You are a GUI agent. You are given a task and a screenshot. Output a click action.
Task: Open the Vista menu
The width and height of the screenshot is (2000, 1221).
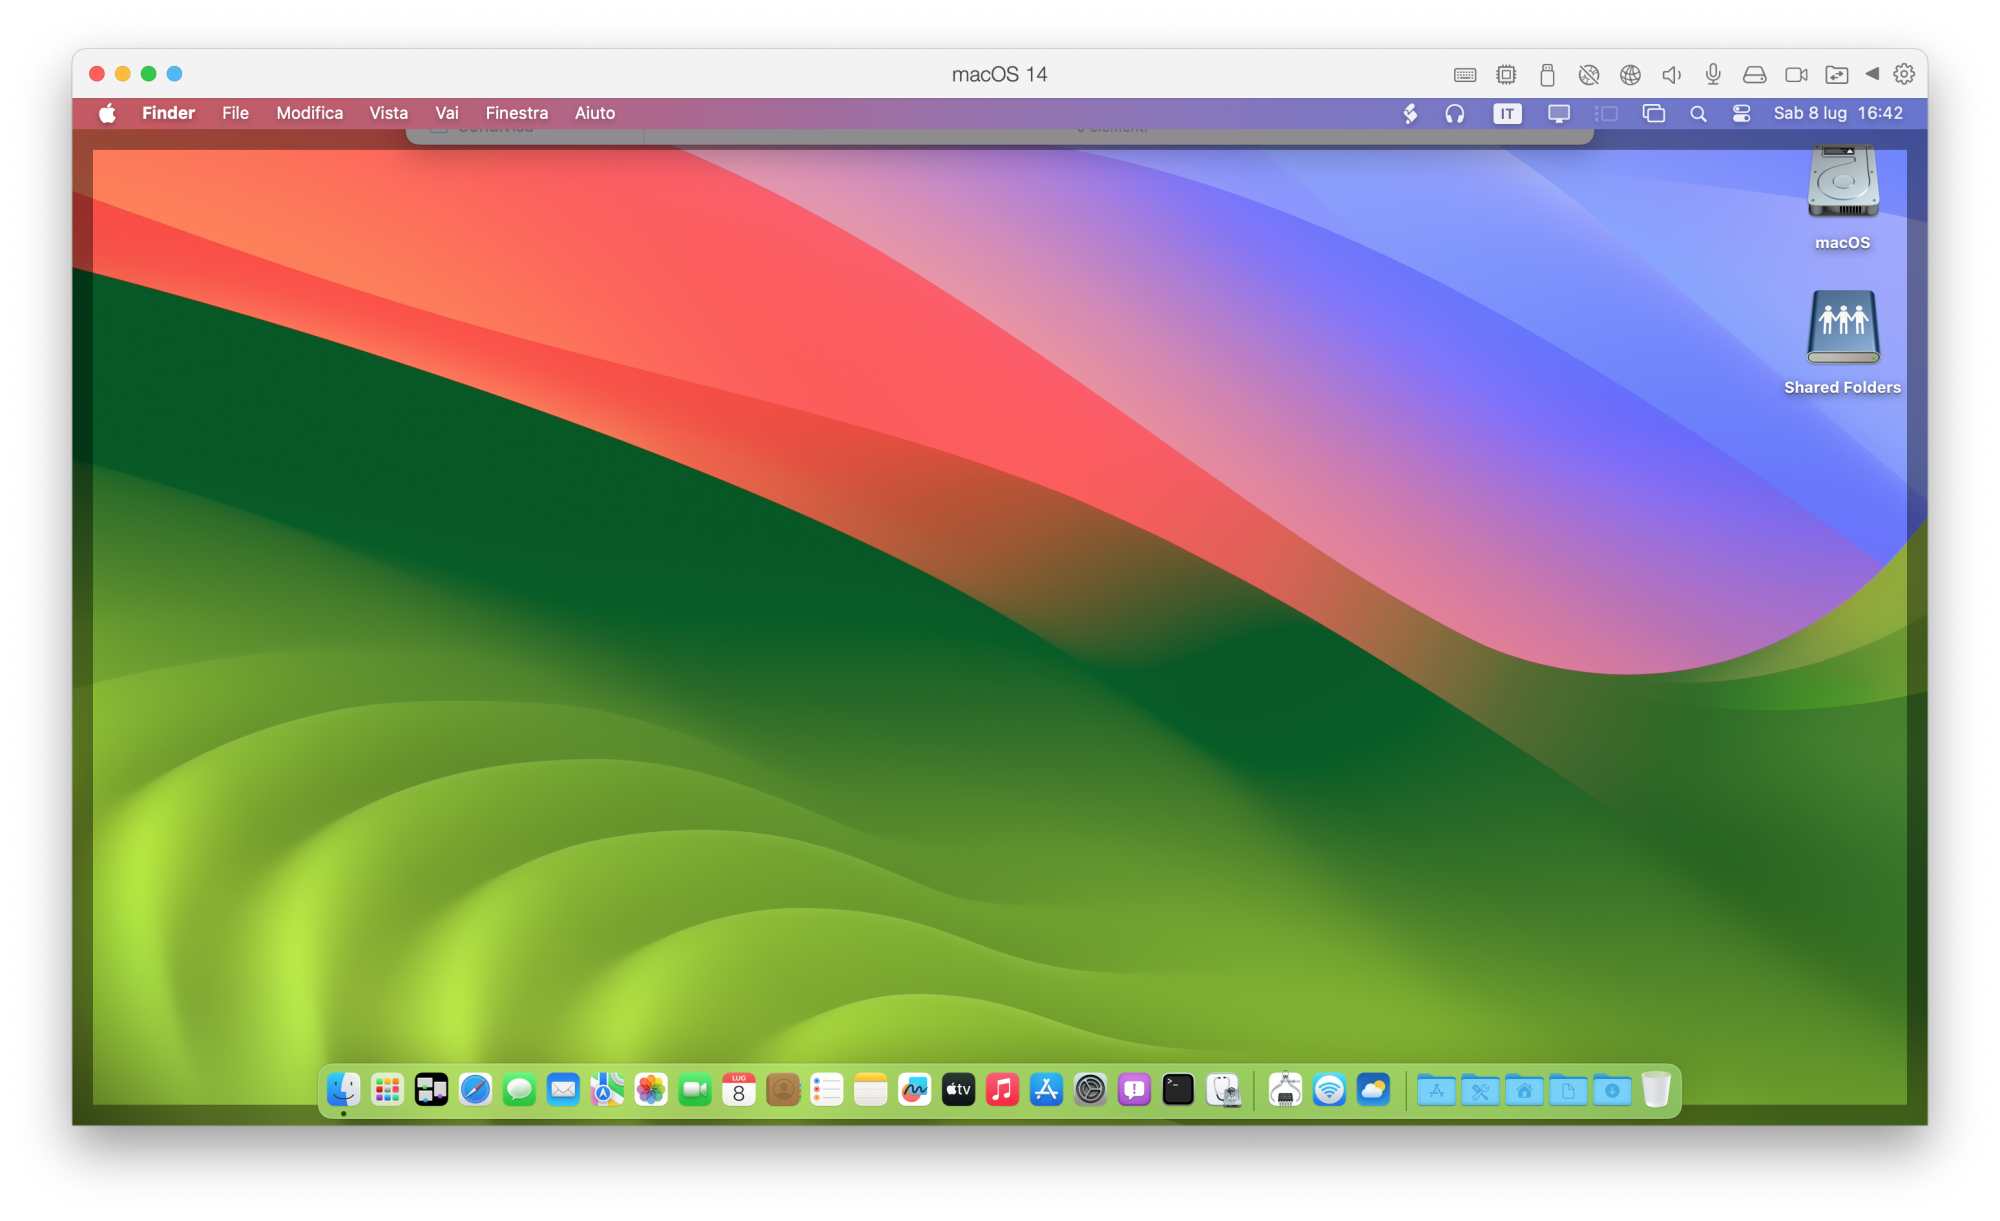pos(388,114)
